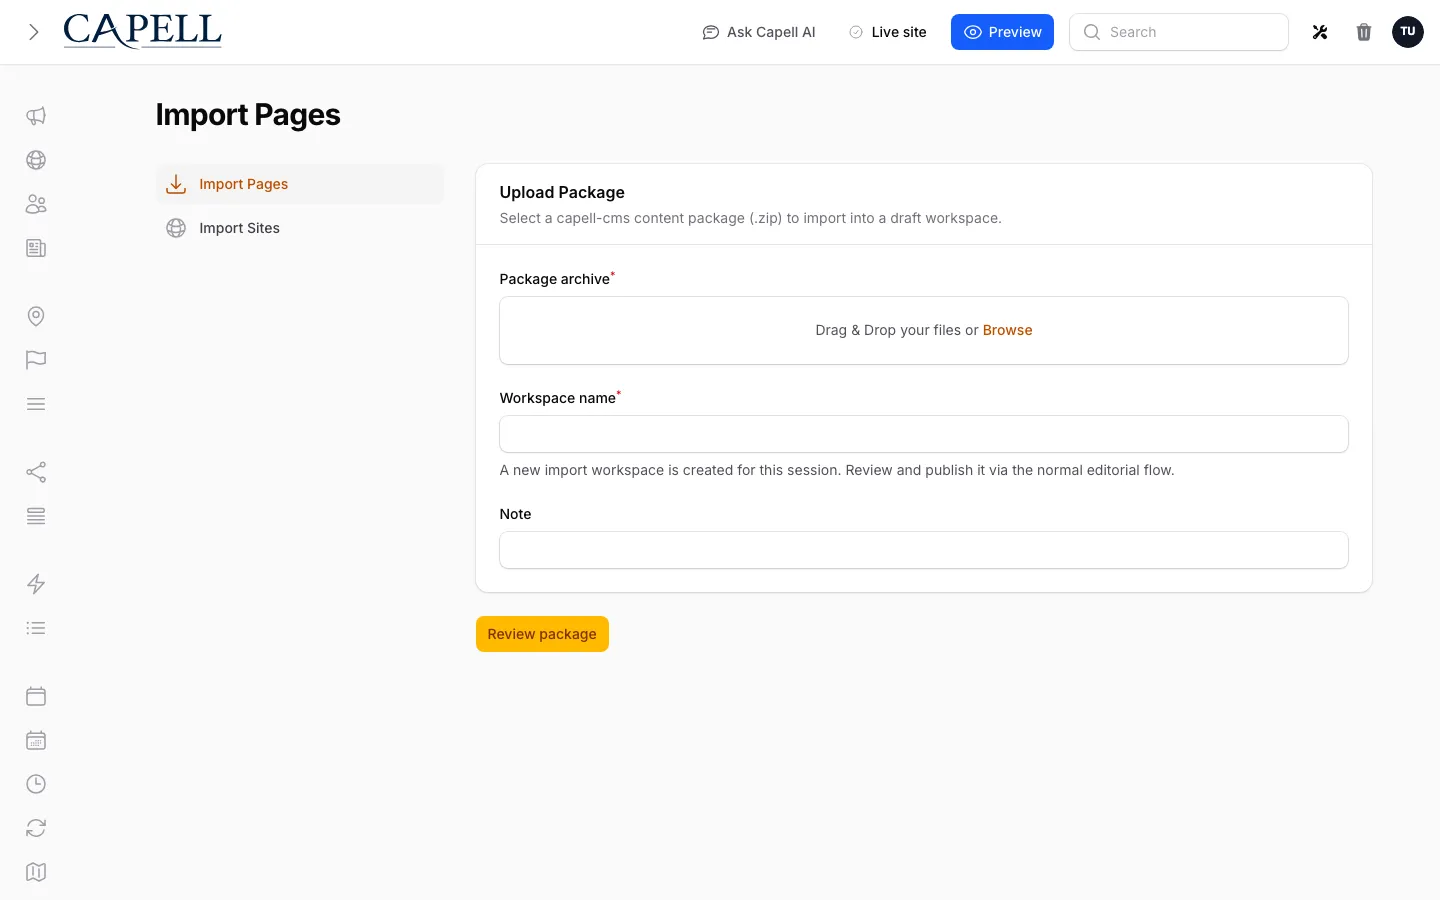Screen dimensions: 1440x900
Task: Click the globe icon beside Import Sites
Action: pos(176,228)
